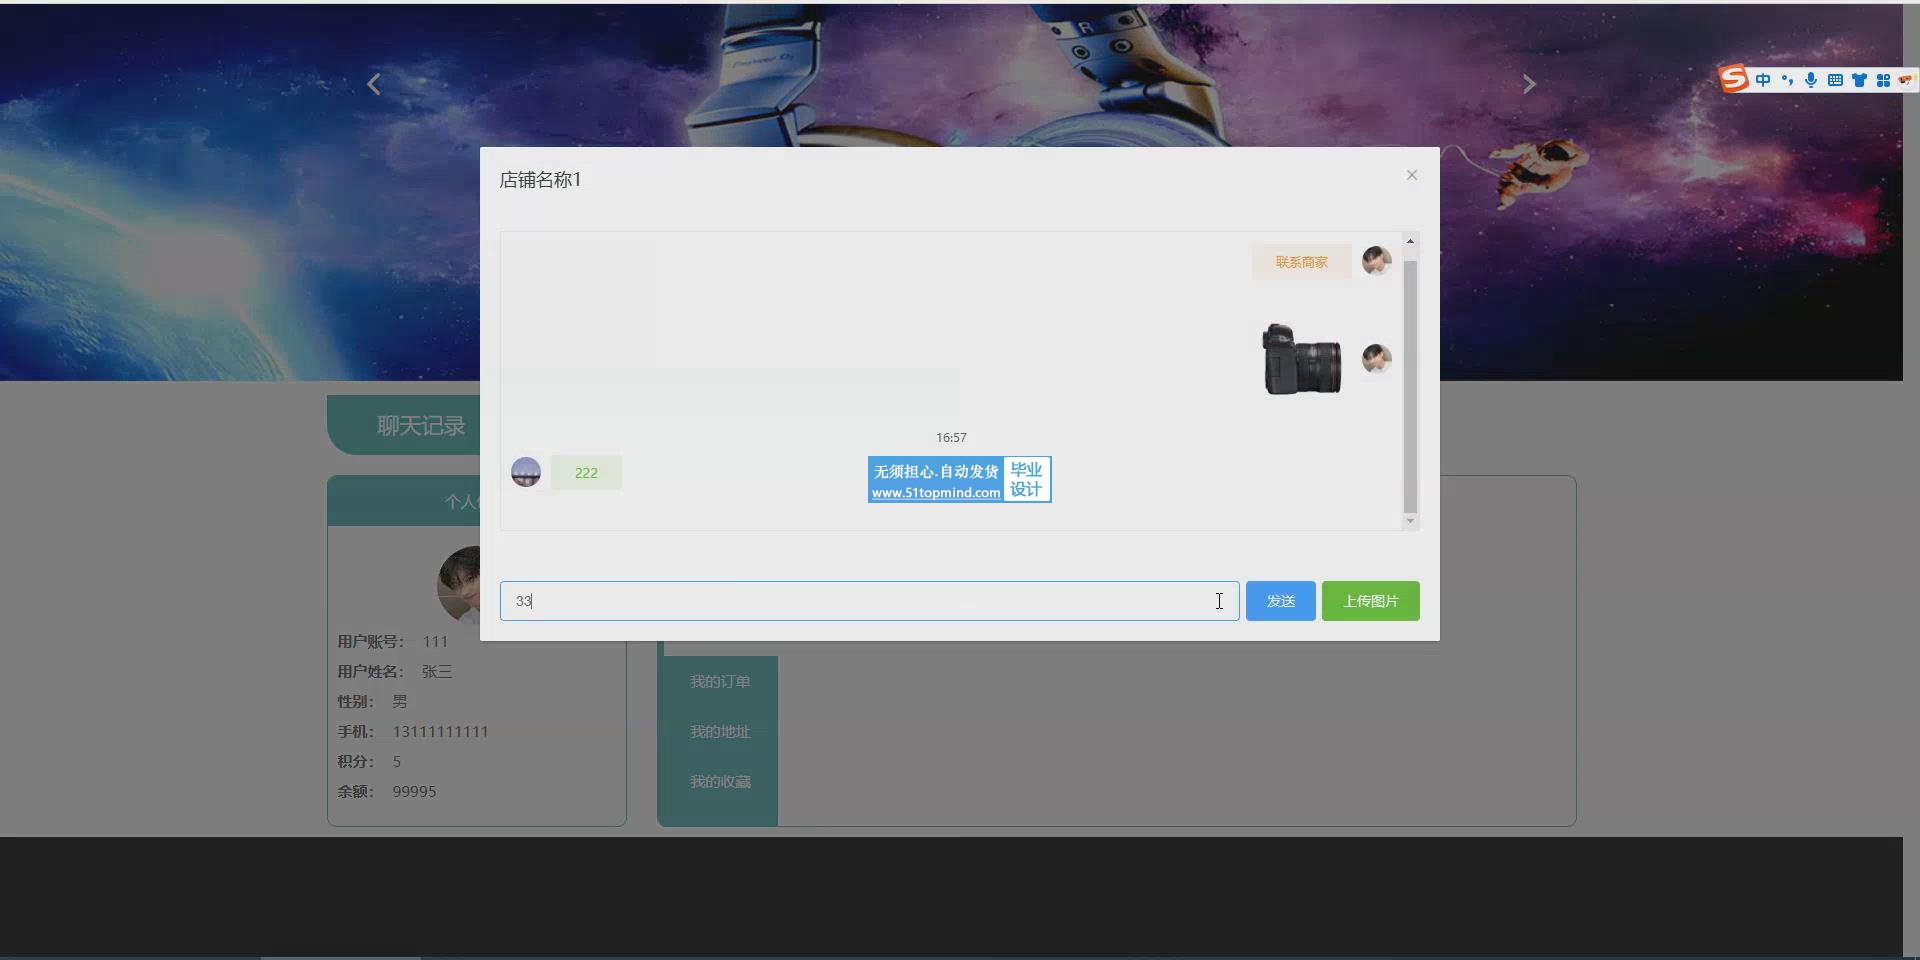The height and width of the screenshot is (960, 1920).
Task: Click the 222 message sender avatar
Action: 526,472
